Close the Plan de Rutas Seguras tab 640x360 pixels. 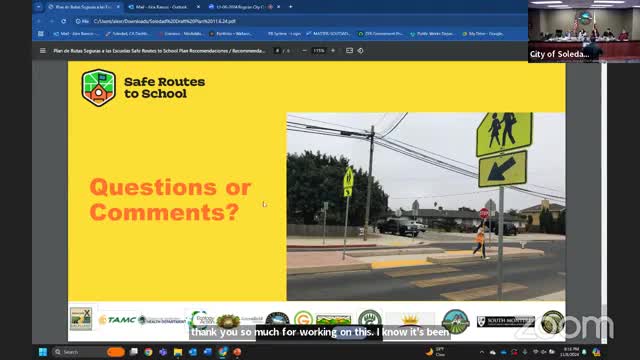click(118, 7)
